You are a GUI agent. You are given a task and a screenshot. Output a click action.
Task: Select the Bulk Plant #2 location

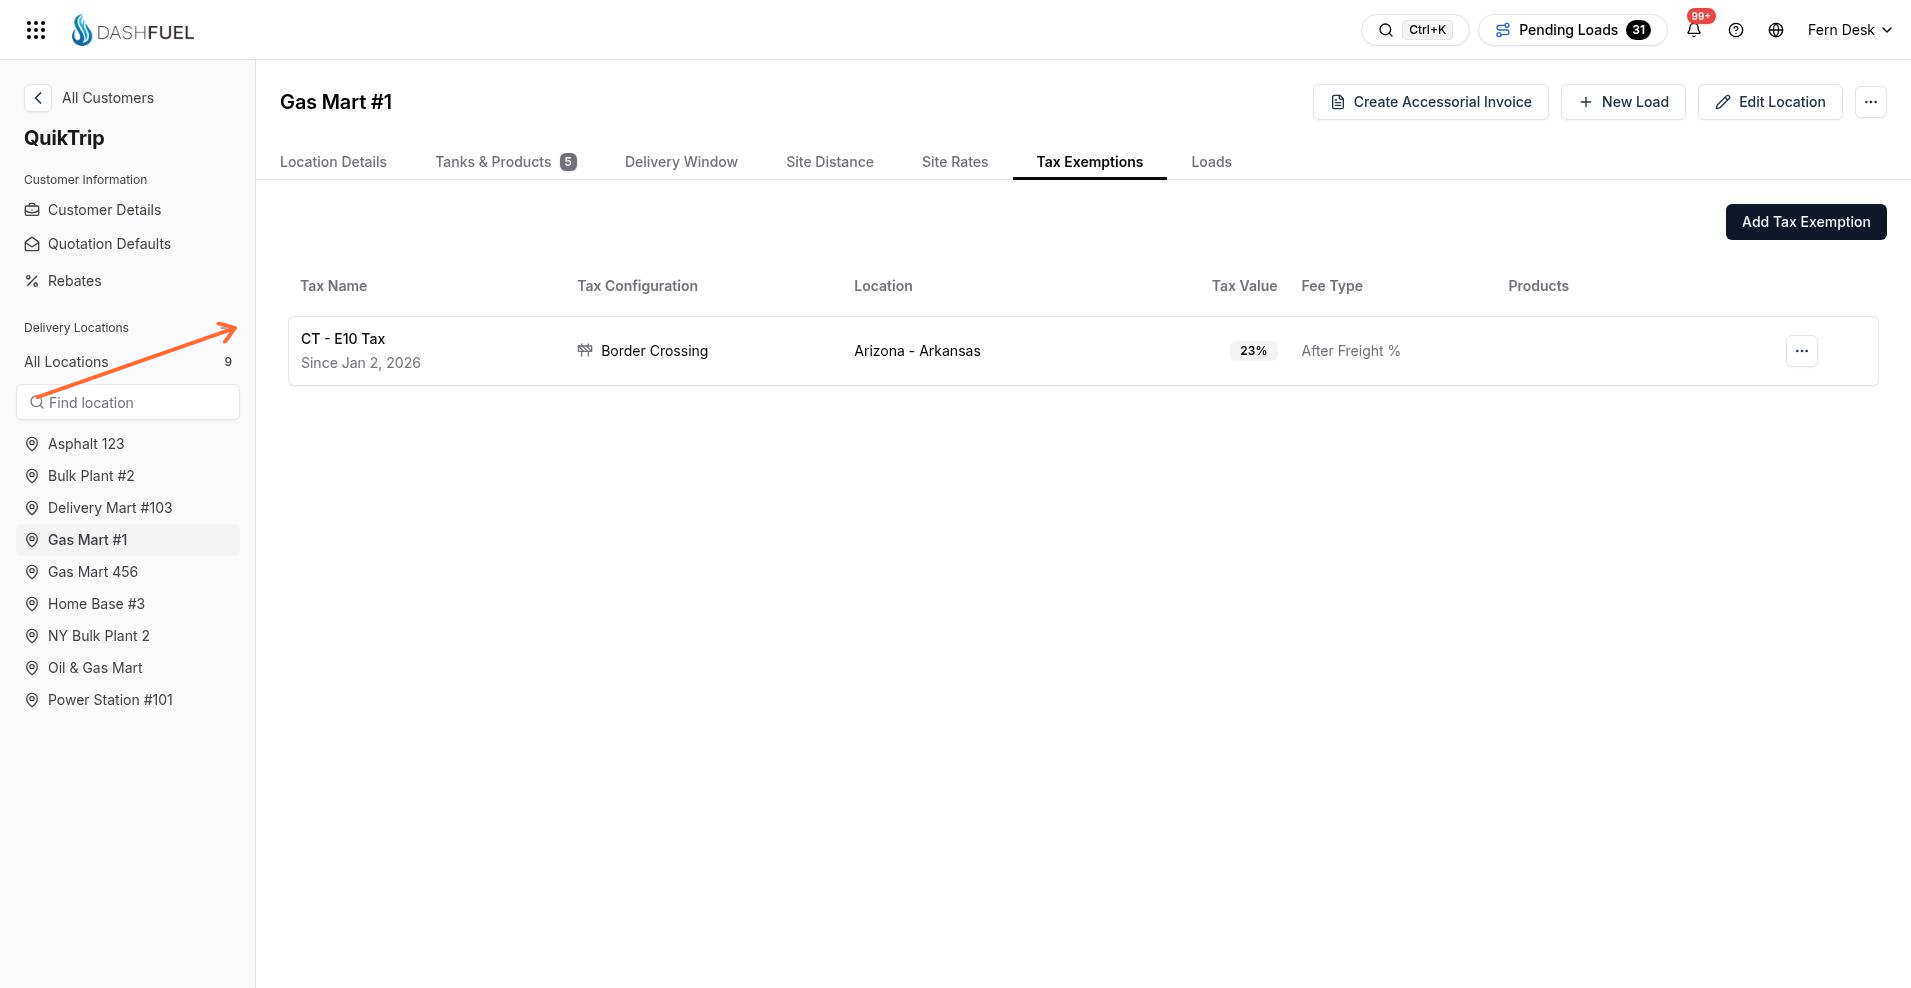click(128, 476)
